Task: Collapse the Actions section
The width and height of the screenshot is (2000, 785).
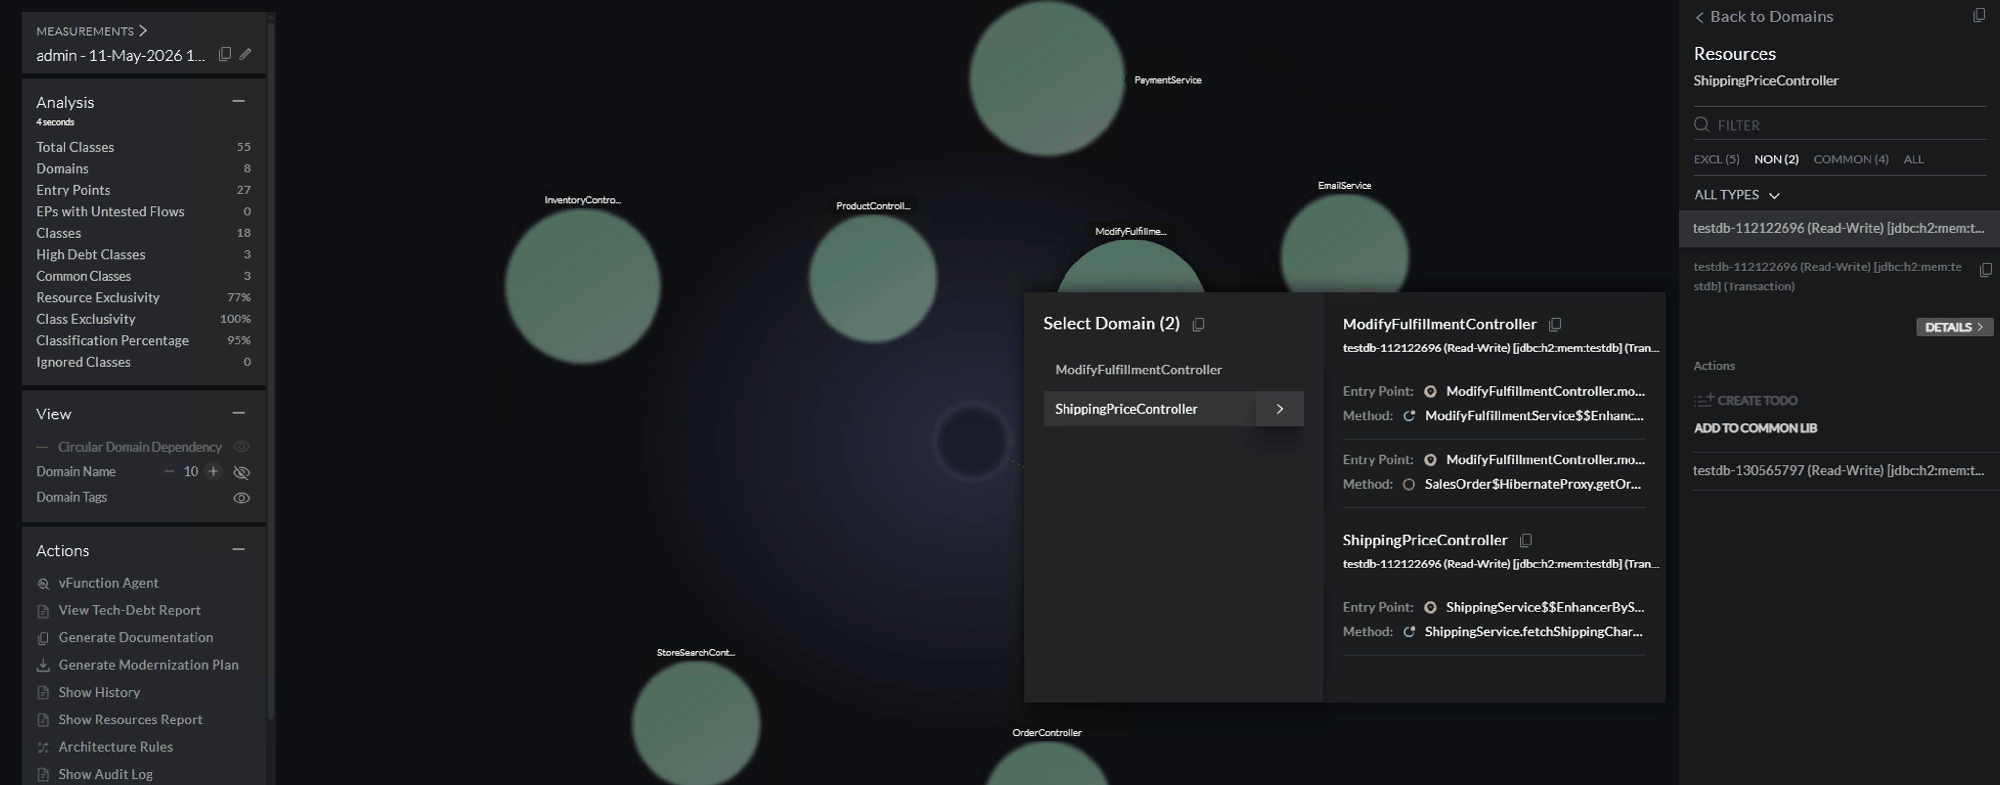Action: 239,549
